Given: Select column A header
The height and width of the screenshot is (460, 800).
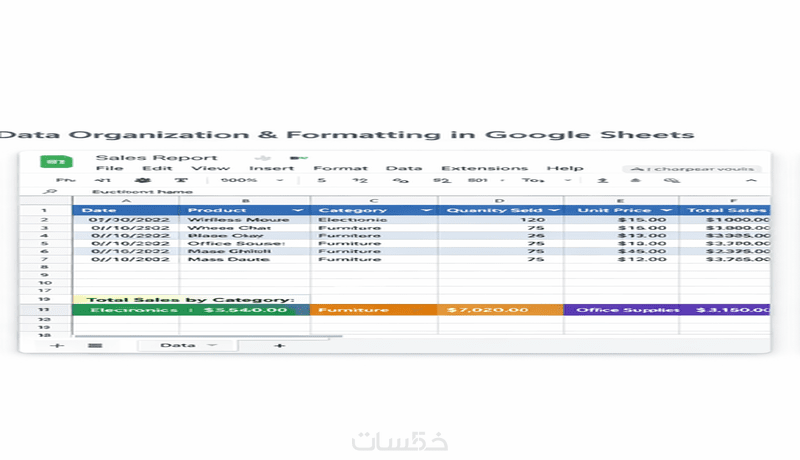Looking at the screenshot, I should pos(126,200).
